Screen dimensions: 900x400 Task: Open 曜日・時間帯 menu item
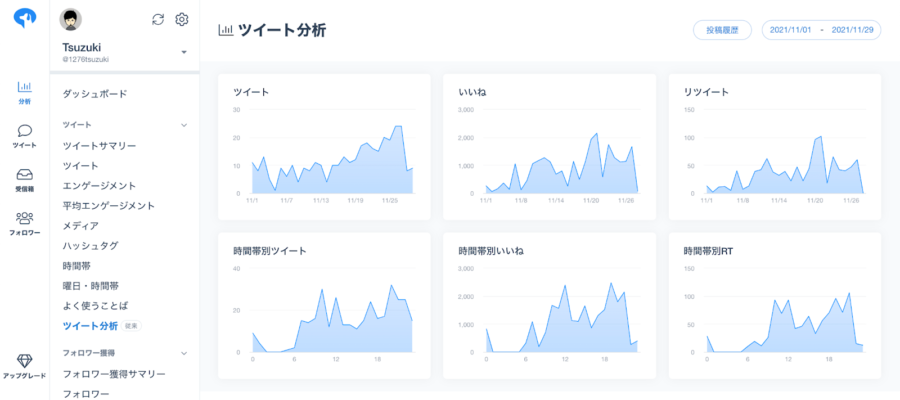(x=90, y=286)
